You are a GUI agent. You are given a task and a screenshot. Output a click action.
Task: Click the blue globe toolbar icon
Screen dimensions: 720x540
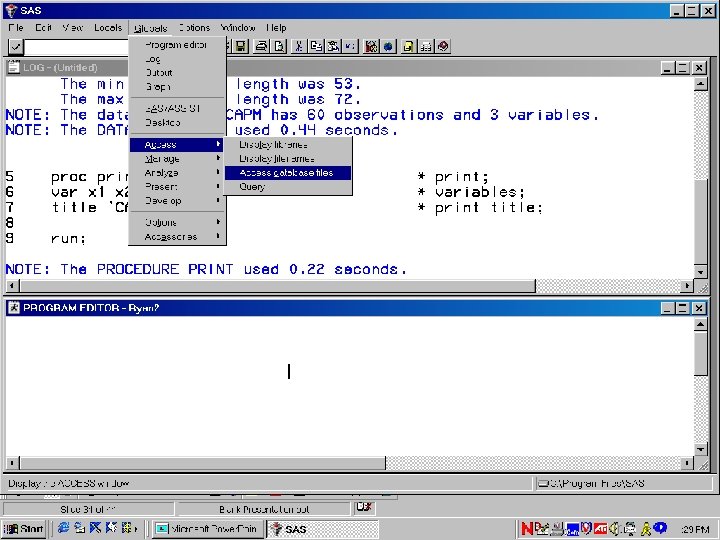(x=388, y=46)
